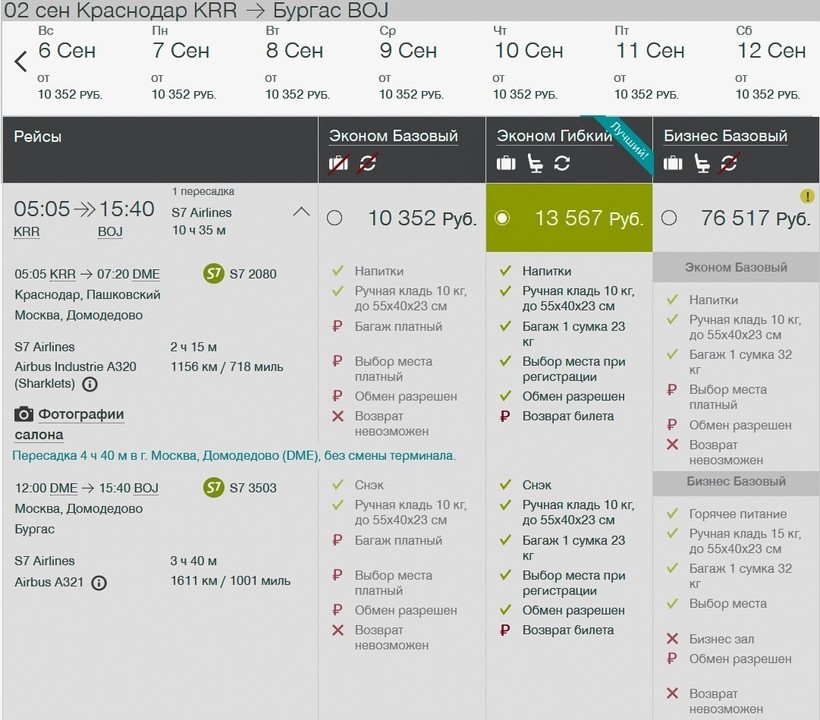Click info icon next to Airbus A321
The height and width of the screenshot is (720, 820).
(99, 583)
